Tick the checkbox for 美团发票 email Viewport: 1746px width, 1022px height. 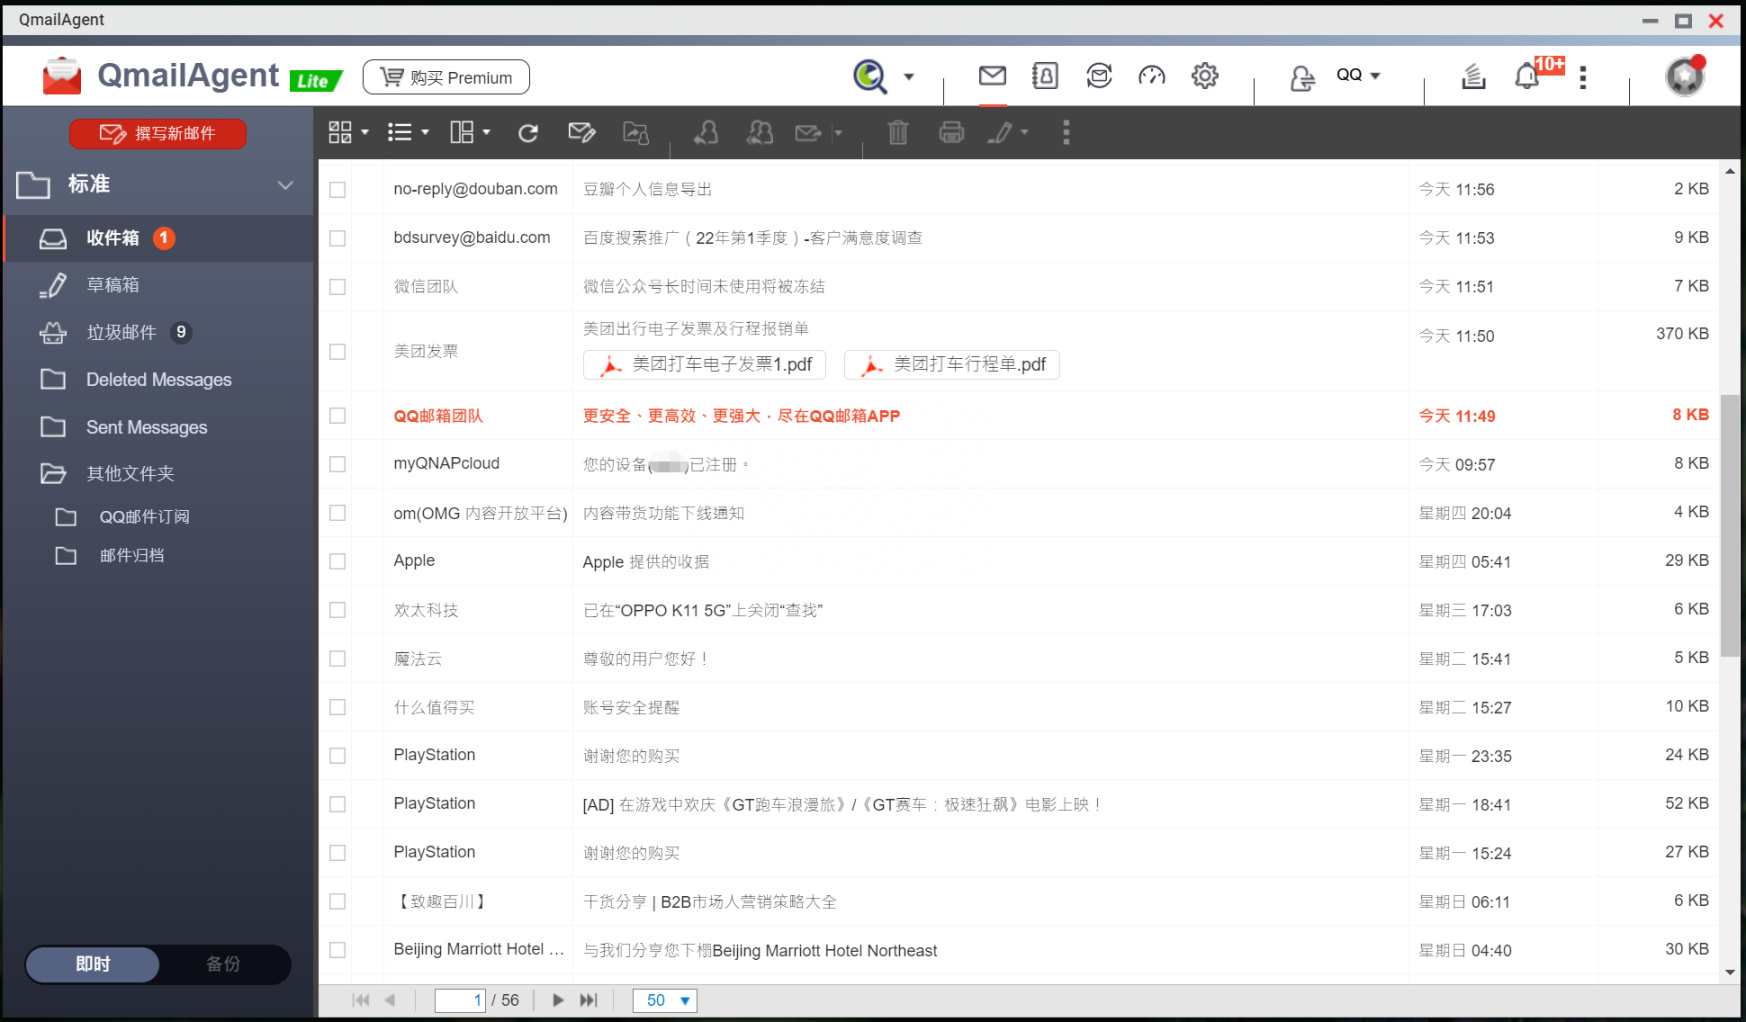pos(338,352)
